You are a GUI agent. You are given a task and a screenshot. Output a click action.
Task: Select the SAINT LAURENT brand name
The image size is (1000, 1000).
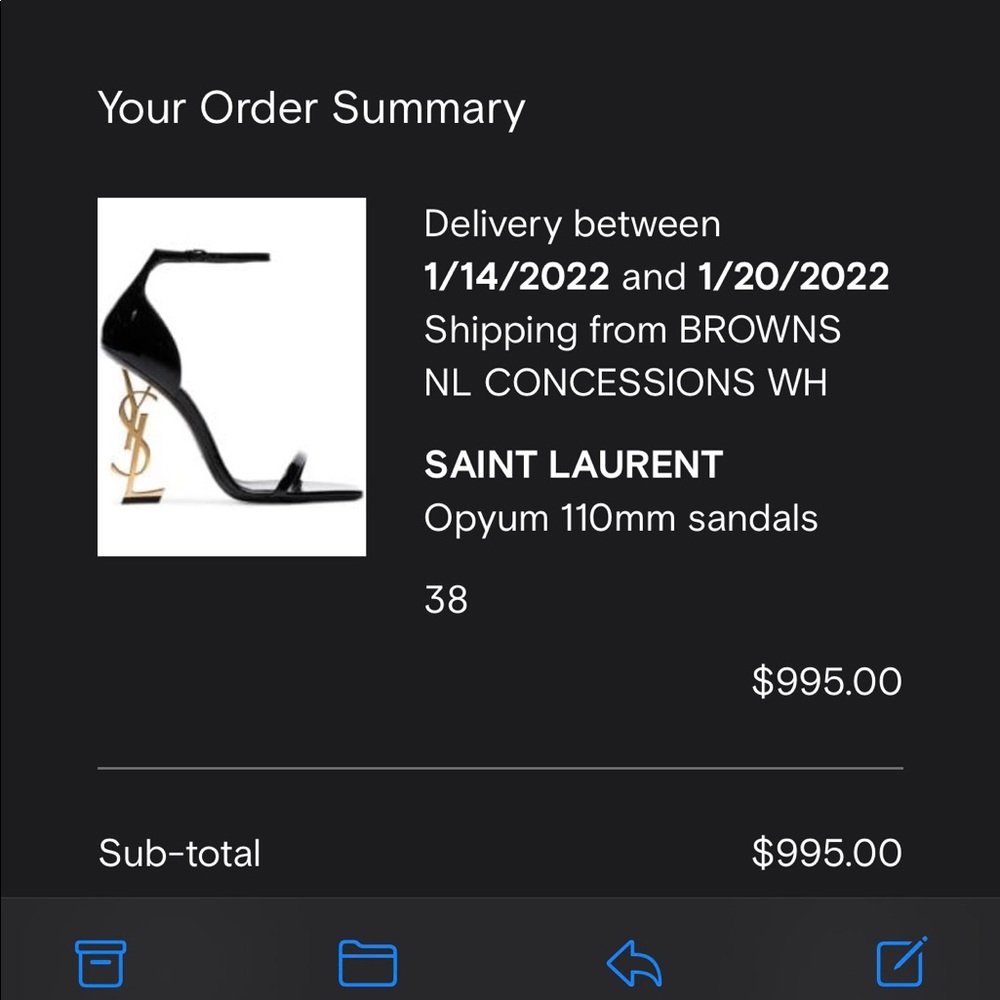coord(572,464)
